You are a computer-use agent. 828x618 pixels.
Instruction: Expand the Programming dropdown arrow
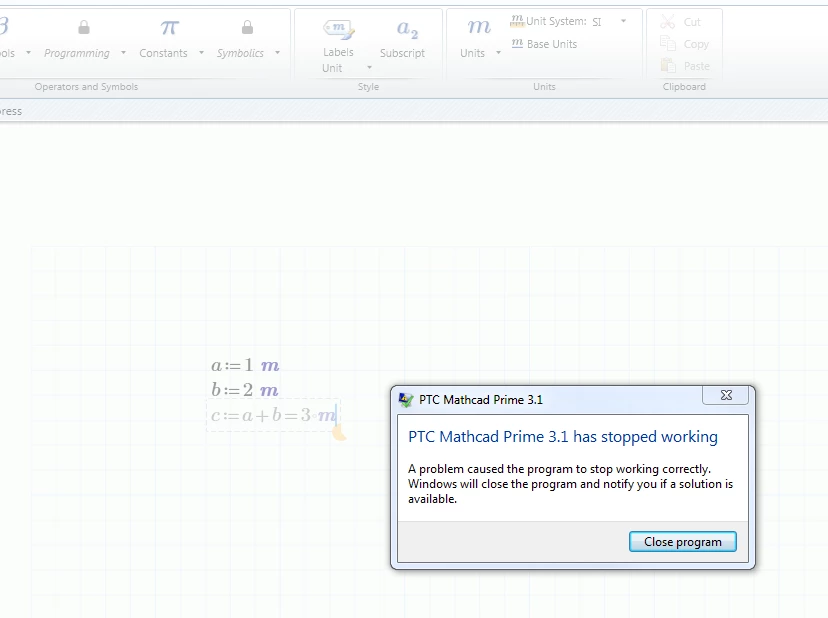click(123, 53)
